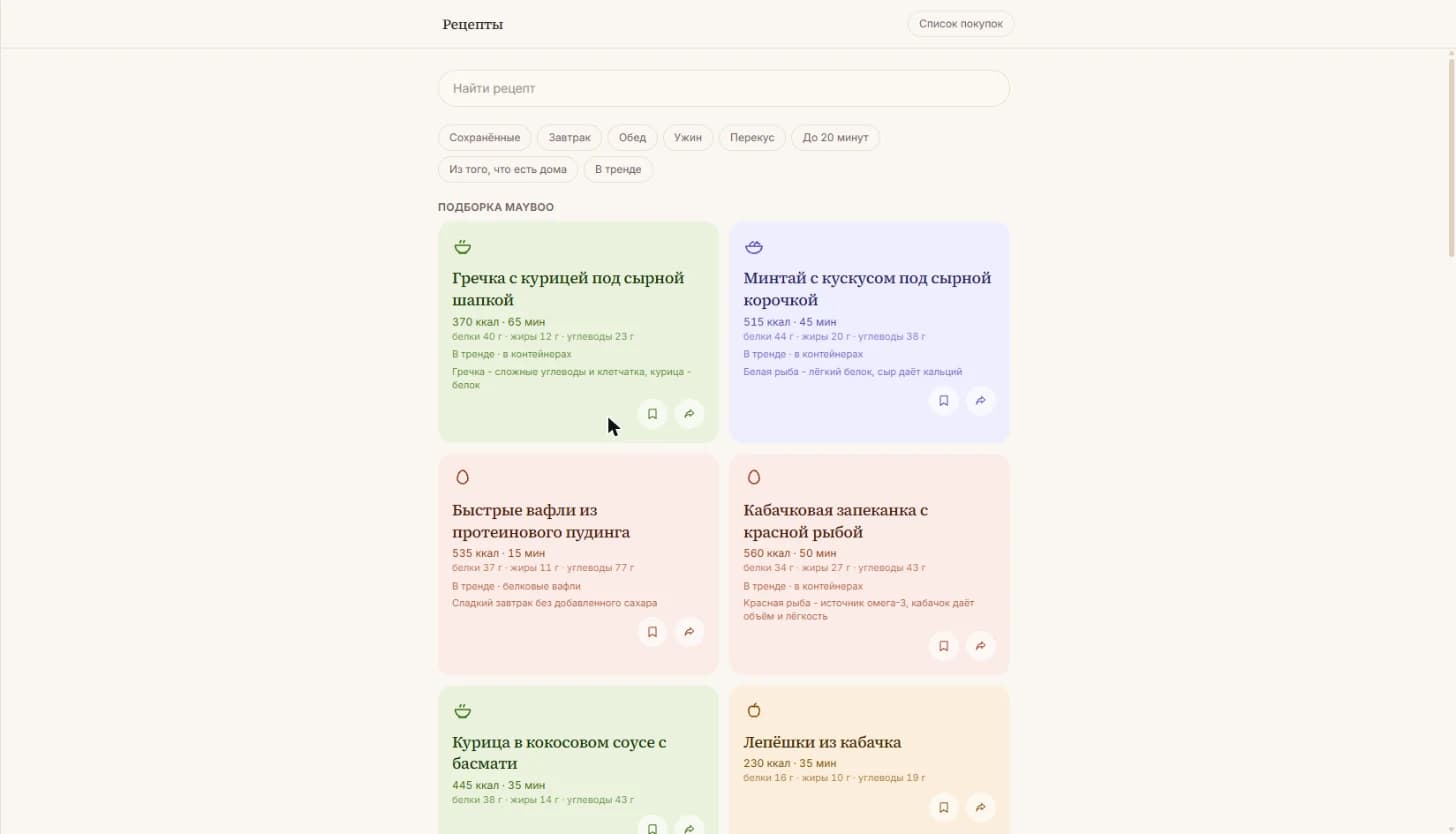Save the Быстрые вафли recipe bookmark
Viewport: 1456px width, 834px height.
652,632
